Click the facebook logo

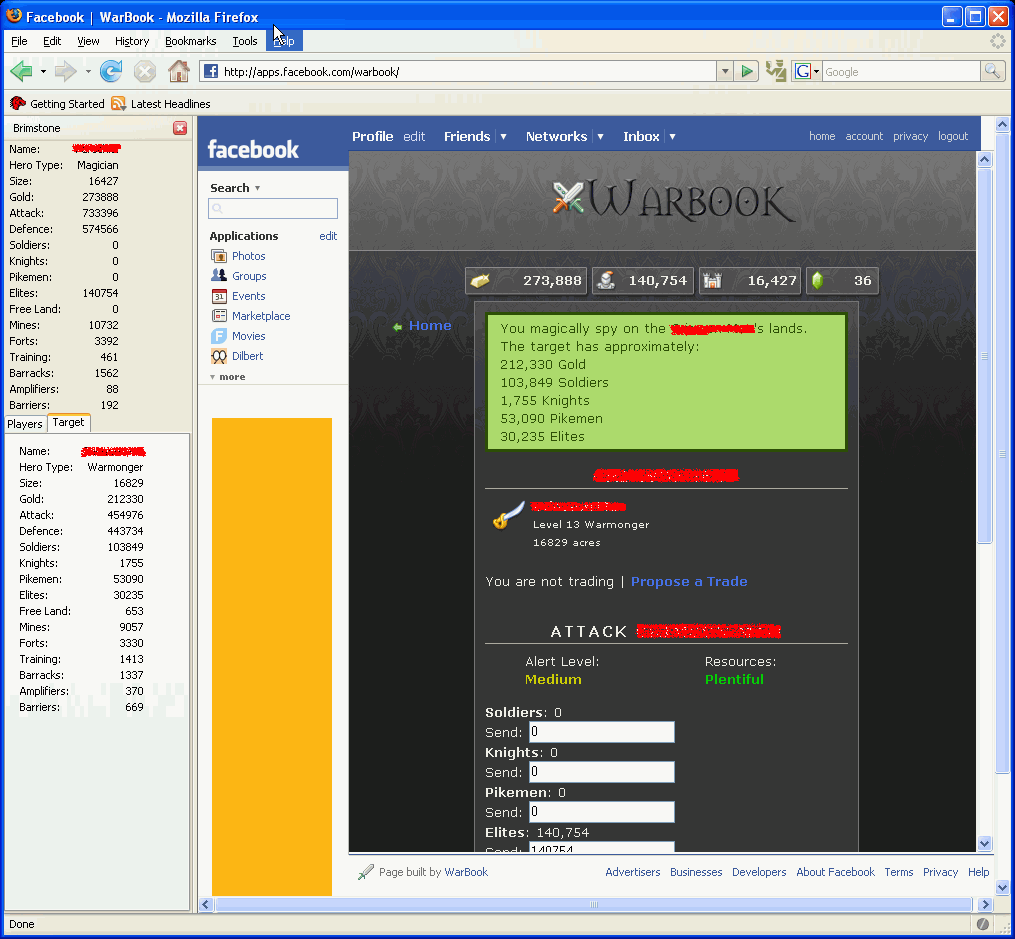(x=253, y=149)
